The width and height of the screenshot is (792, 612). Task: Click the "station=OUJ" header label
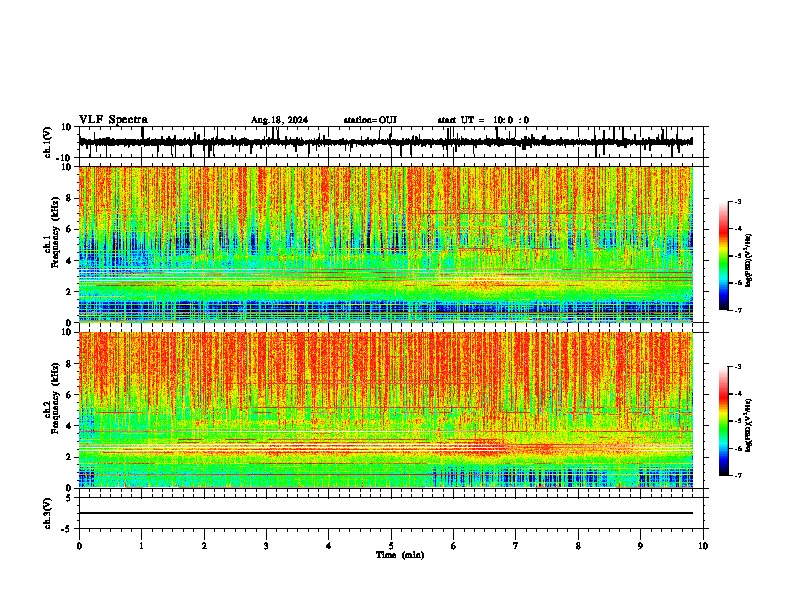[370, 120]
